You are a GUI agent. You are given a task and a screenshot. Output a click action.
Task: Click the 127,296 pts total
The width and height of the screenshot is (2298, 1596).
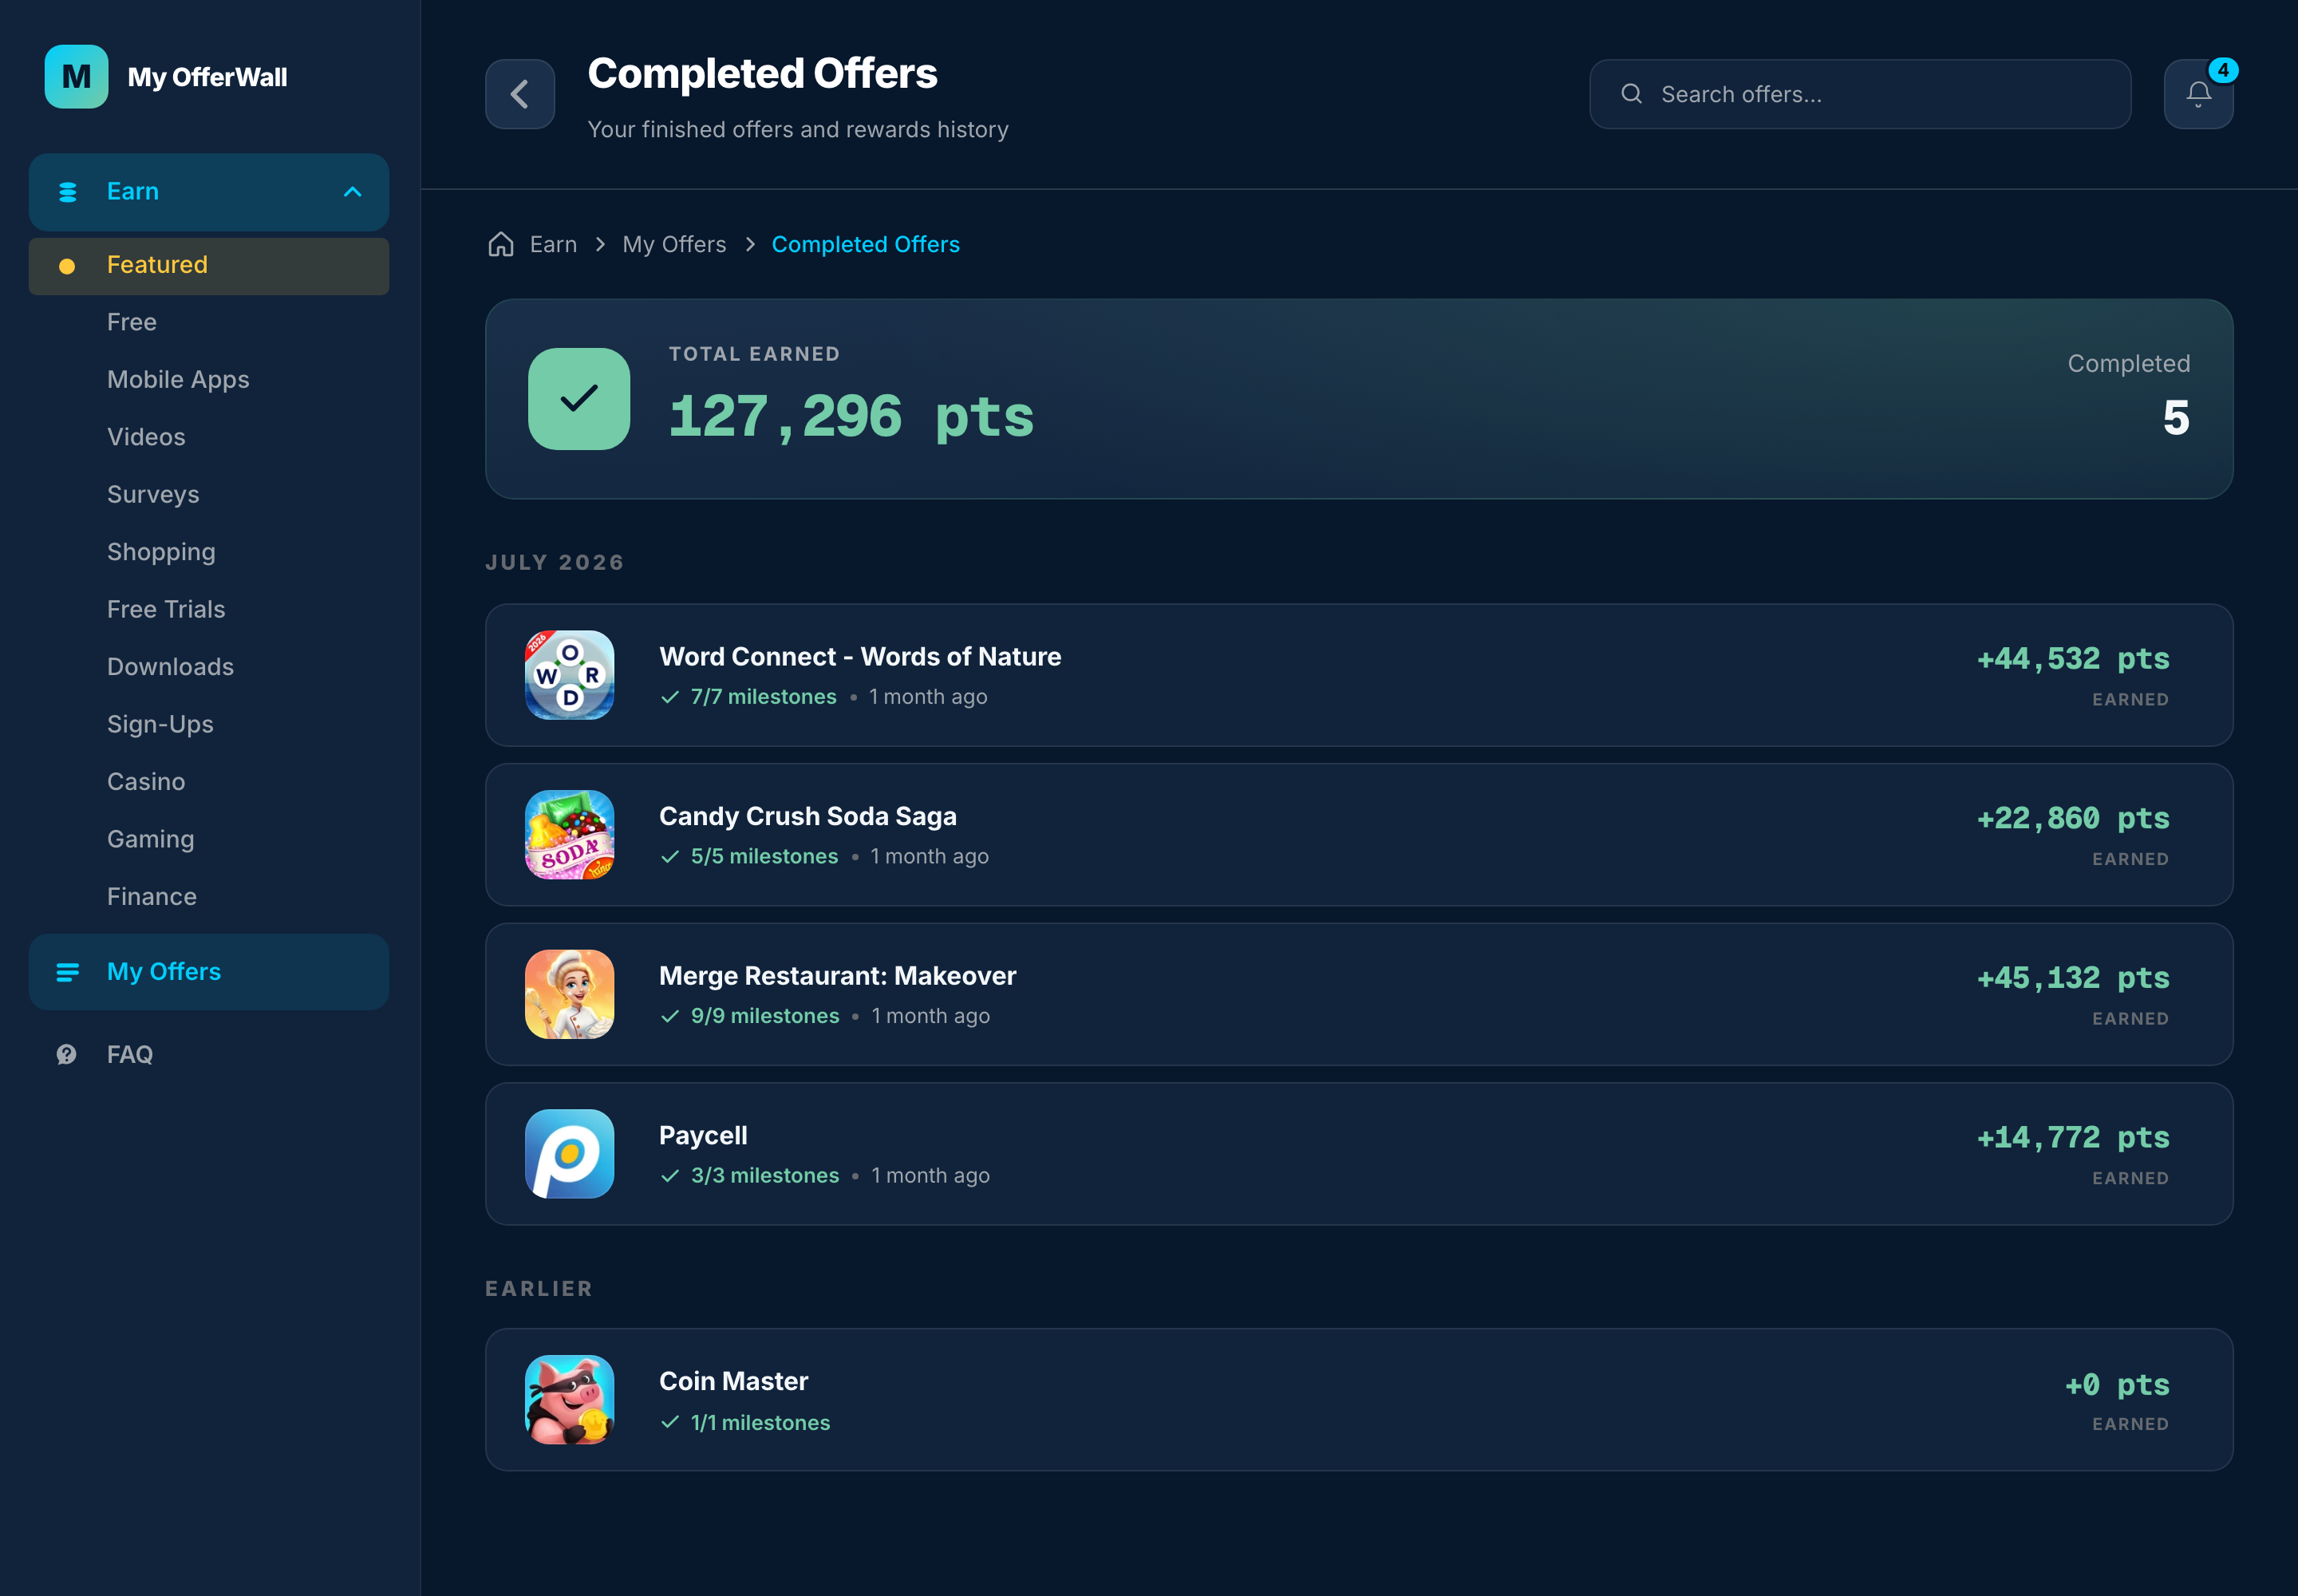(x=851, y=417)
